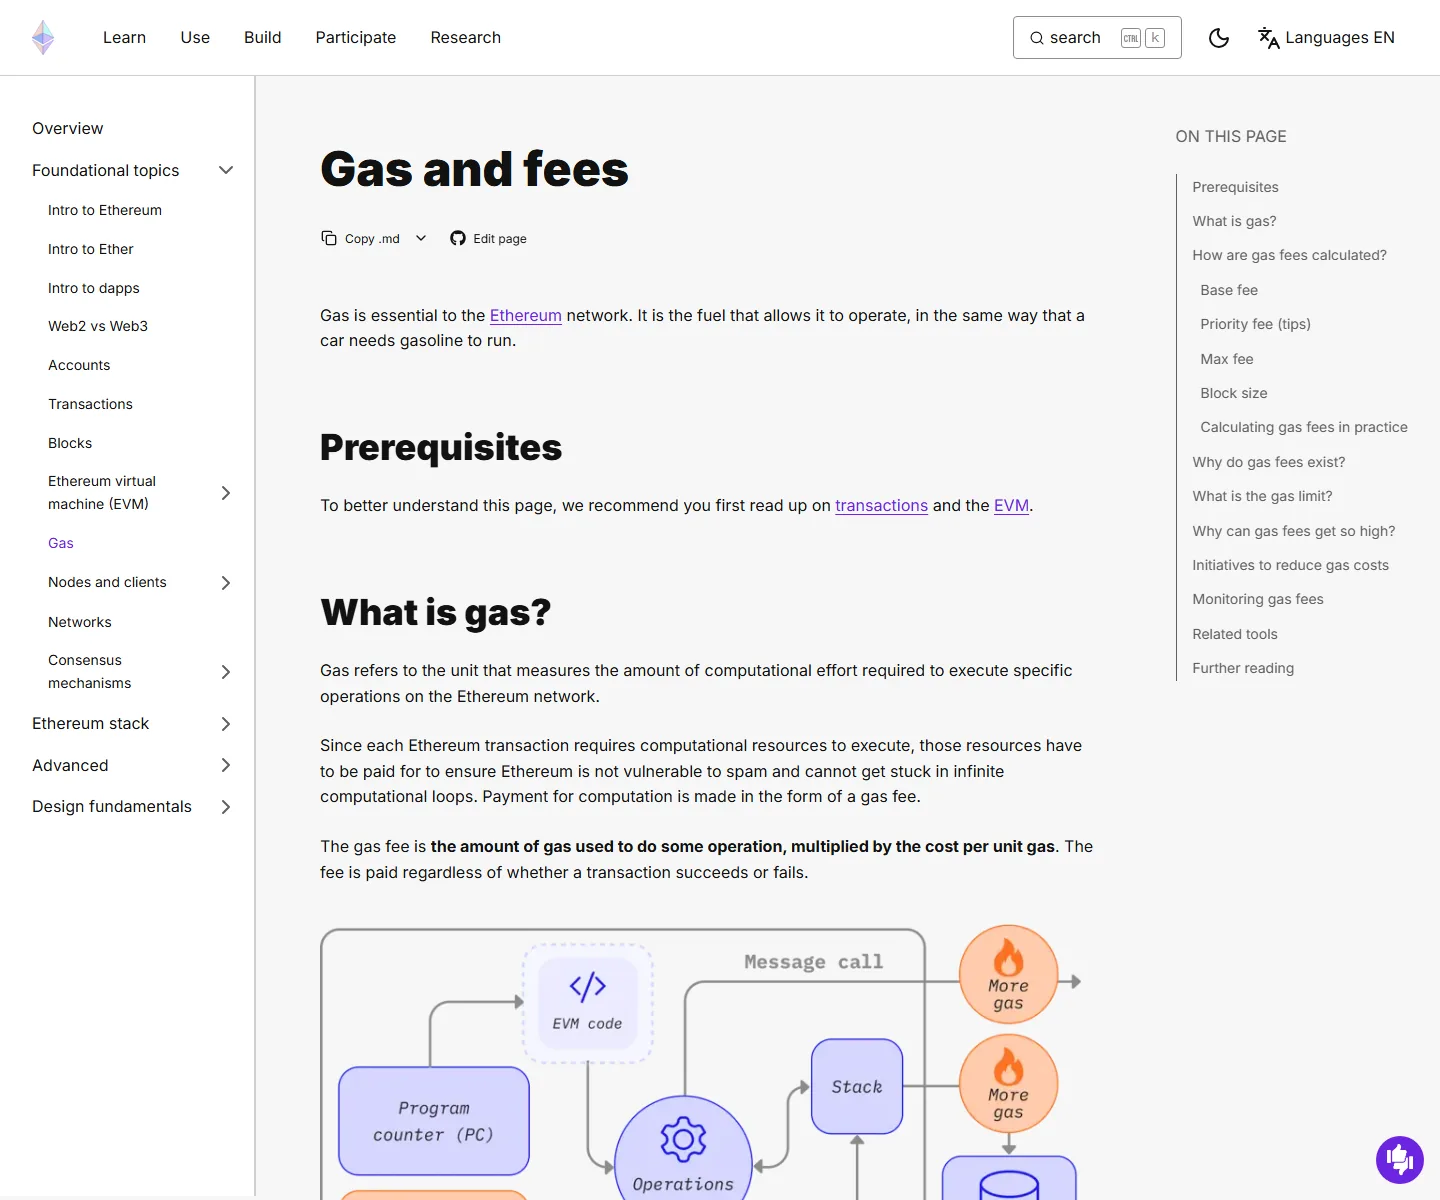
Task: Jump to Block size section
Action: pyautogui.click(x=1233, y=393)
